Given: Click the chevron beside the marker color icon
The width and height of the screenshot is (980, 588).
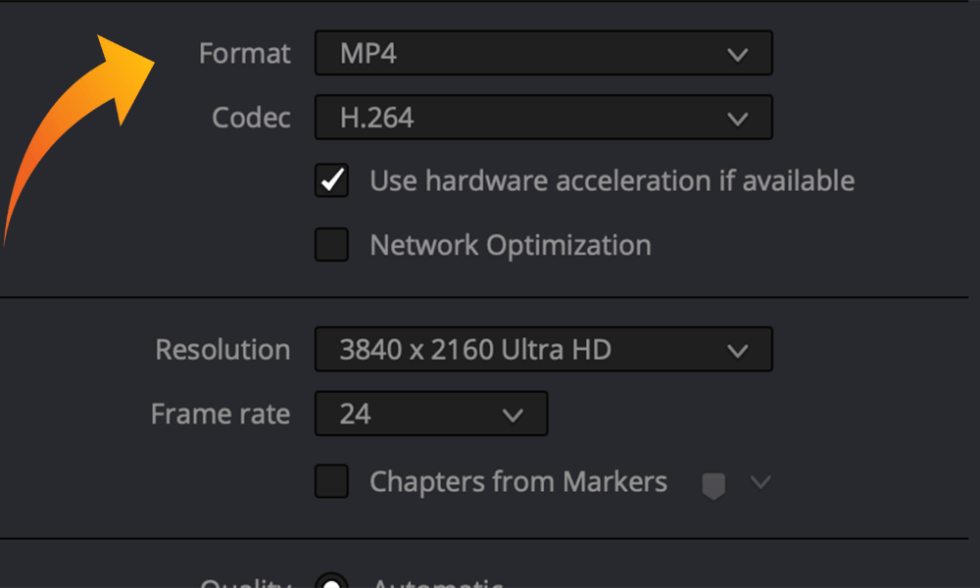Looking at the screenshot, I should tap(761, 482).
